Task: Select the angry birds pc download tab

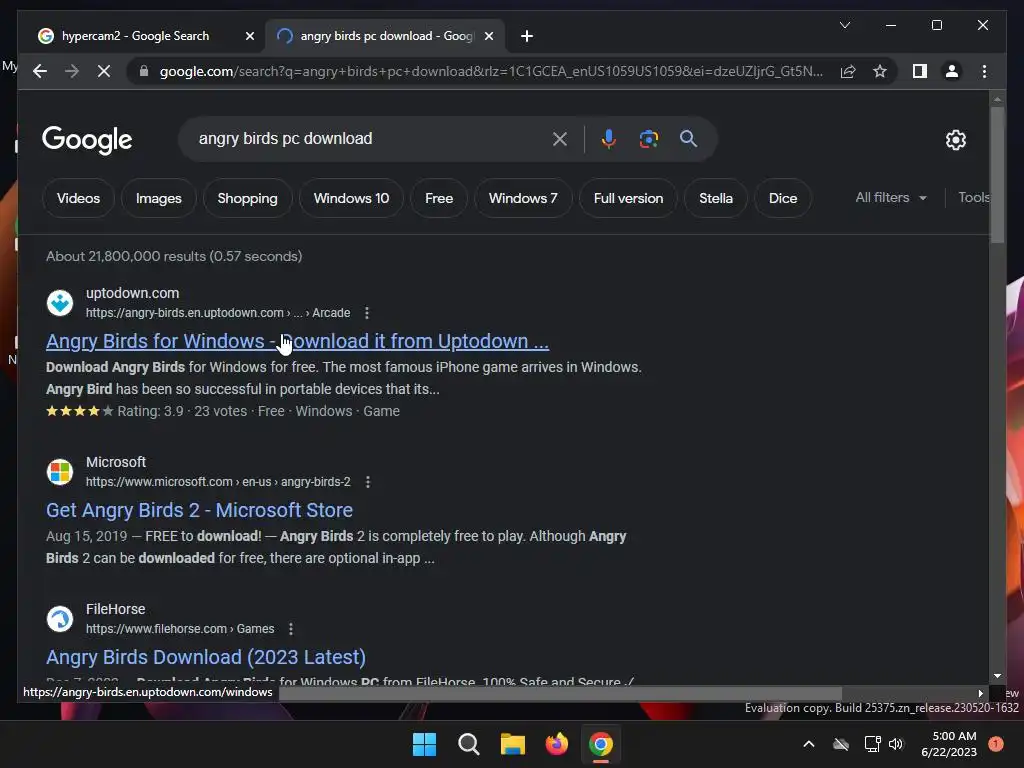Action: point(385,36)
